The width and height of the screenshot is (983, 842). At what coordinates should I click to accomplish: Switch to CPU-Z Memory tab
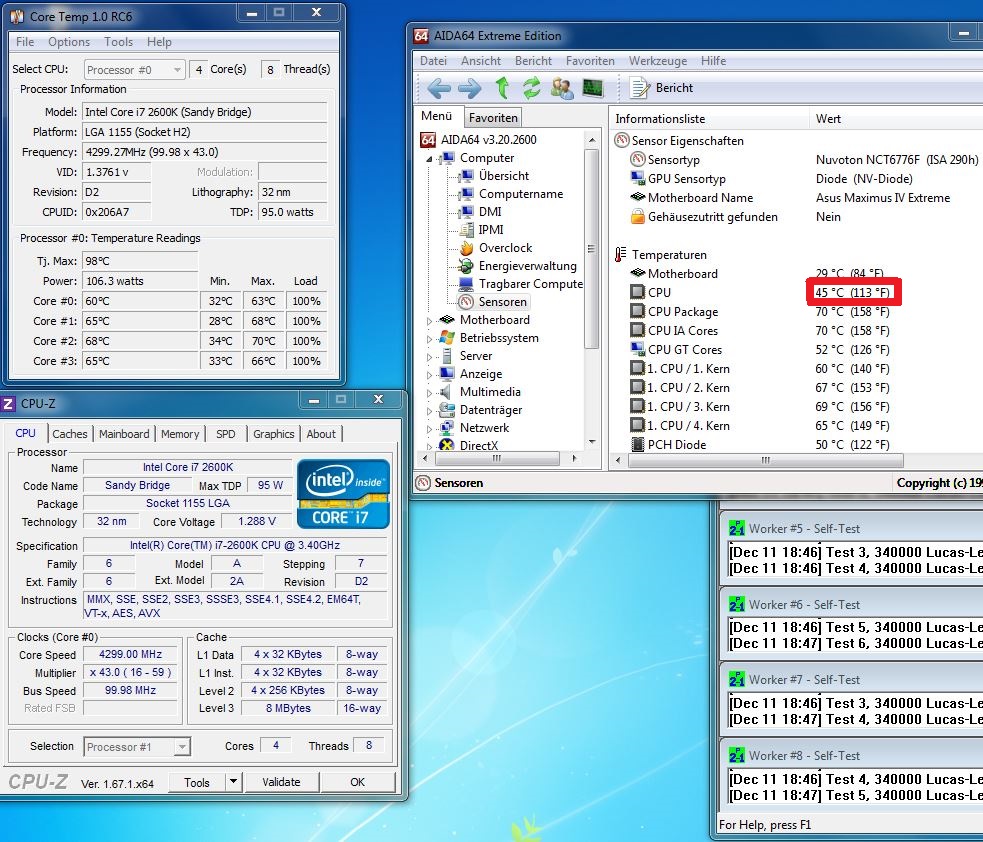point(180,434)
